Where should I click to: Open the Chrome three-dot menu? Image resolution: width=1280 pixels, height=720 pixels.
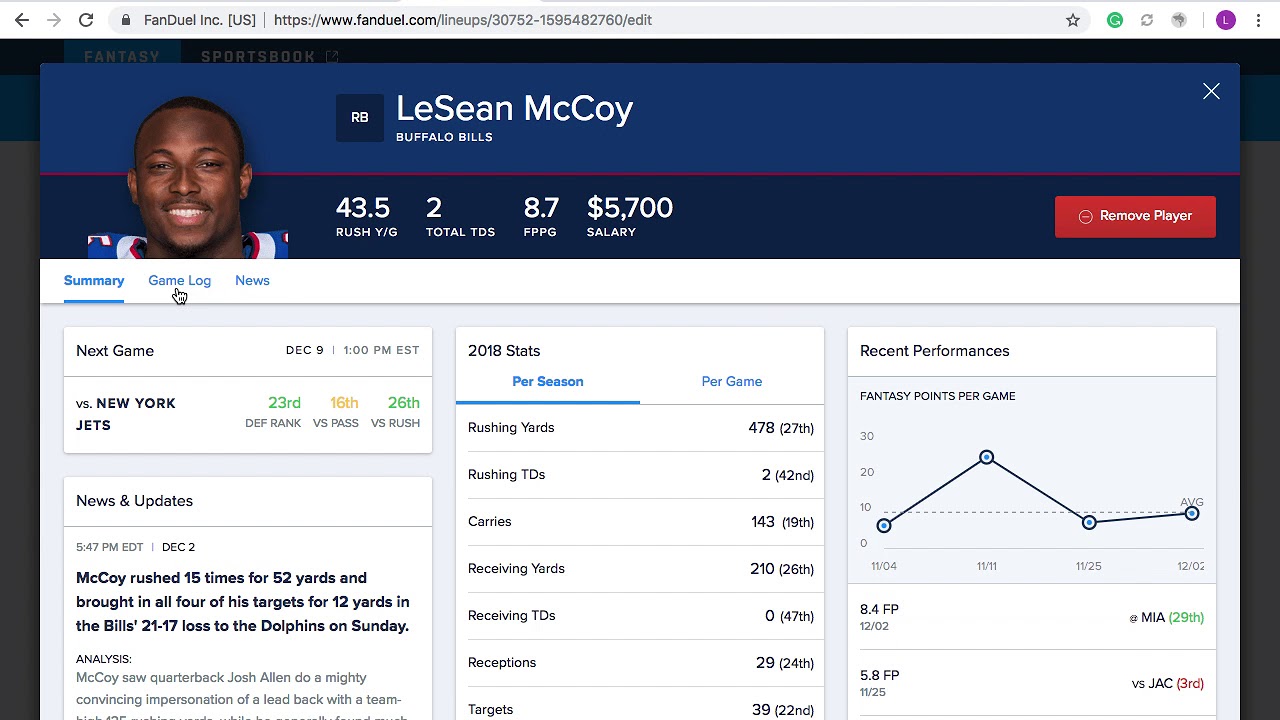click(x=1258, y=20)
